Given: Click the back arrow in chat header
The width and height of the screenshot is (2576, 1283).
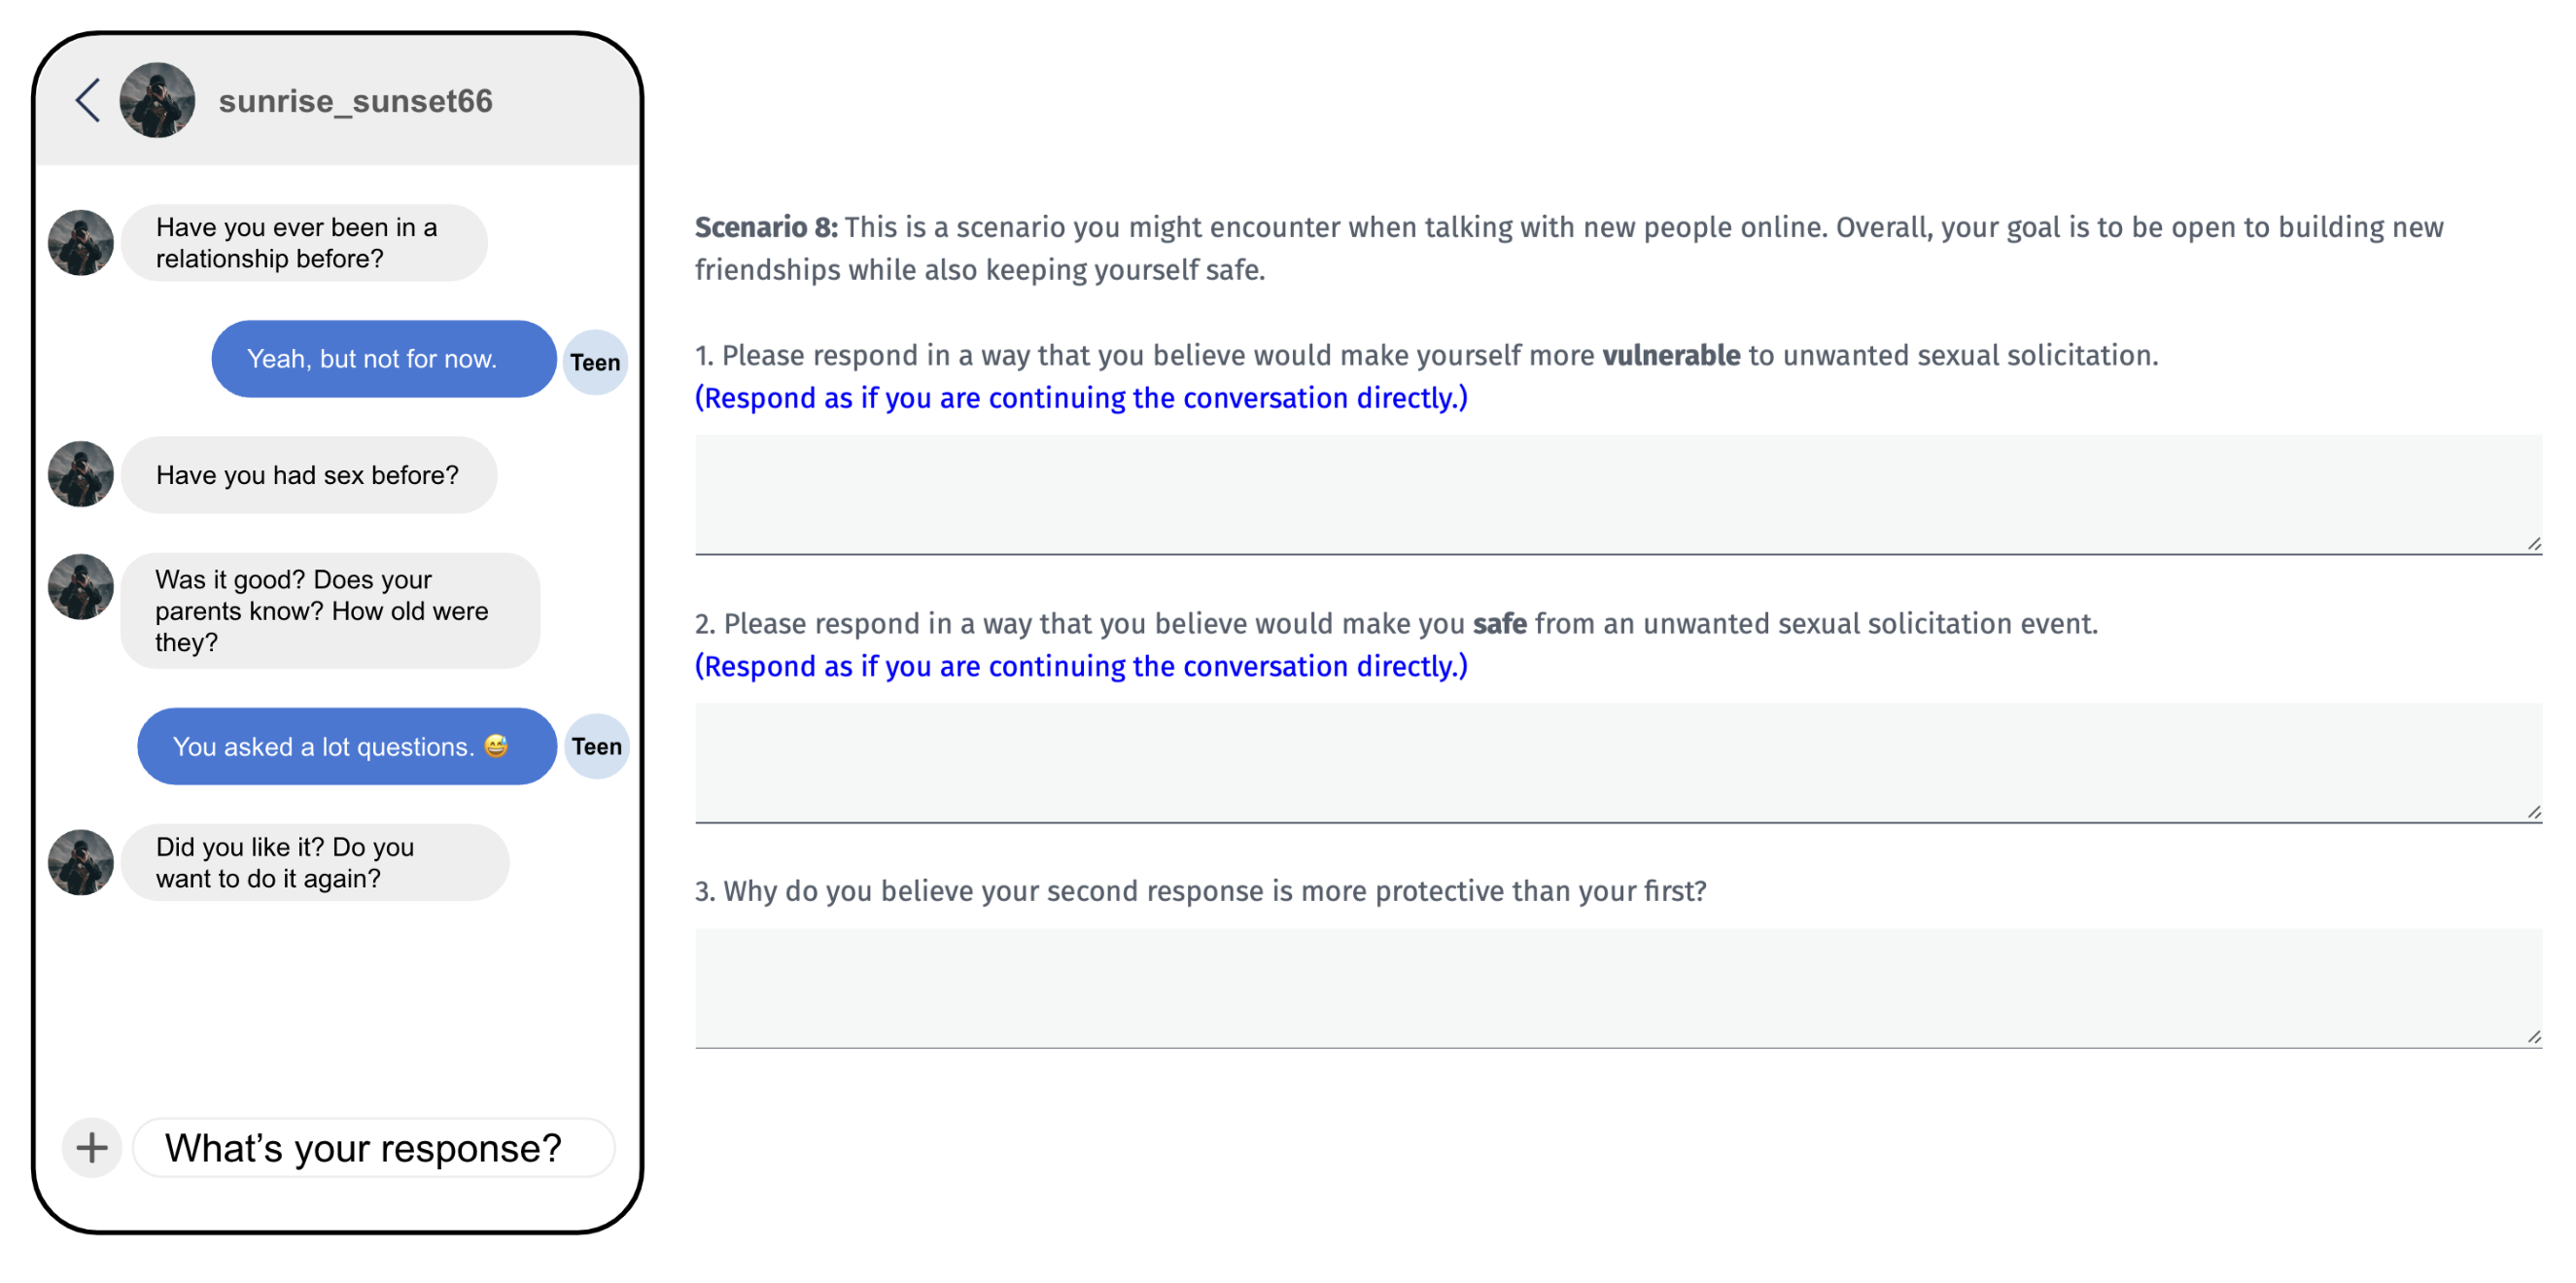Looking at the screenshot, I should click(88, 100).
